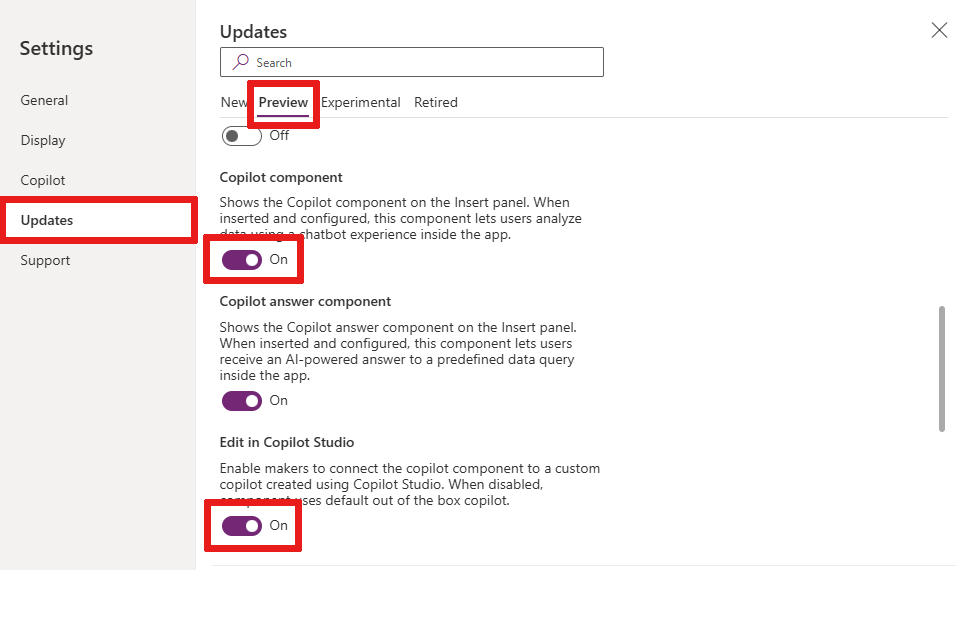Switch to the Retired tab
Image resolution: width=968 pixels, height=627 pixels.
click(x=436, y=102)
